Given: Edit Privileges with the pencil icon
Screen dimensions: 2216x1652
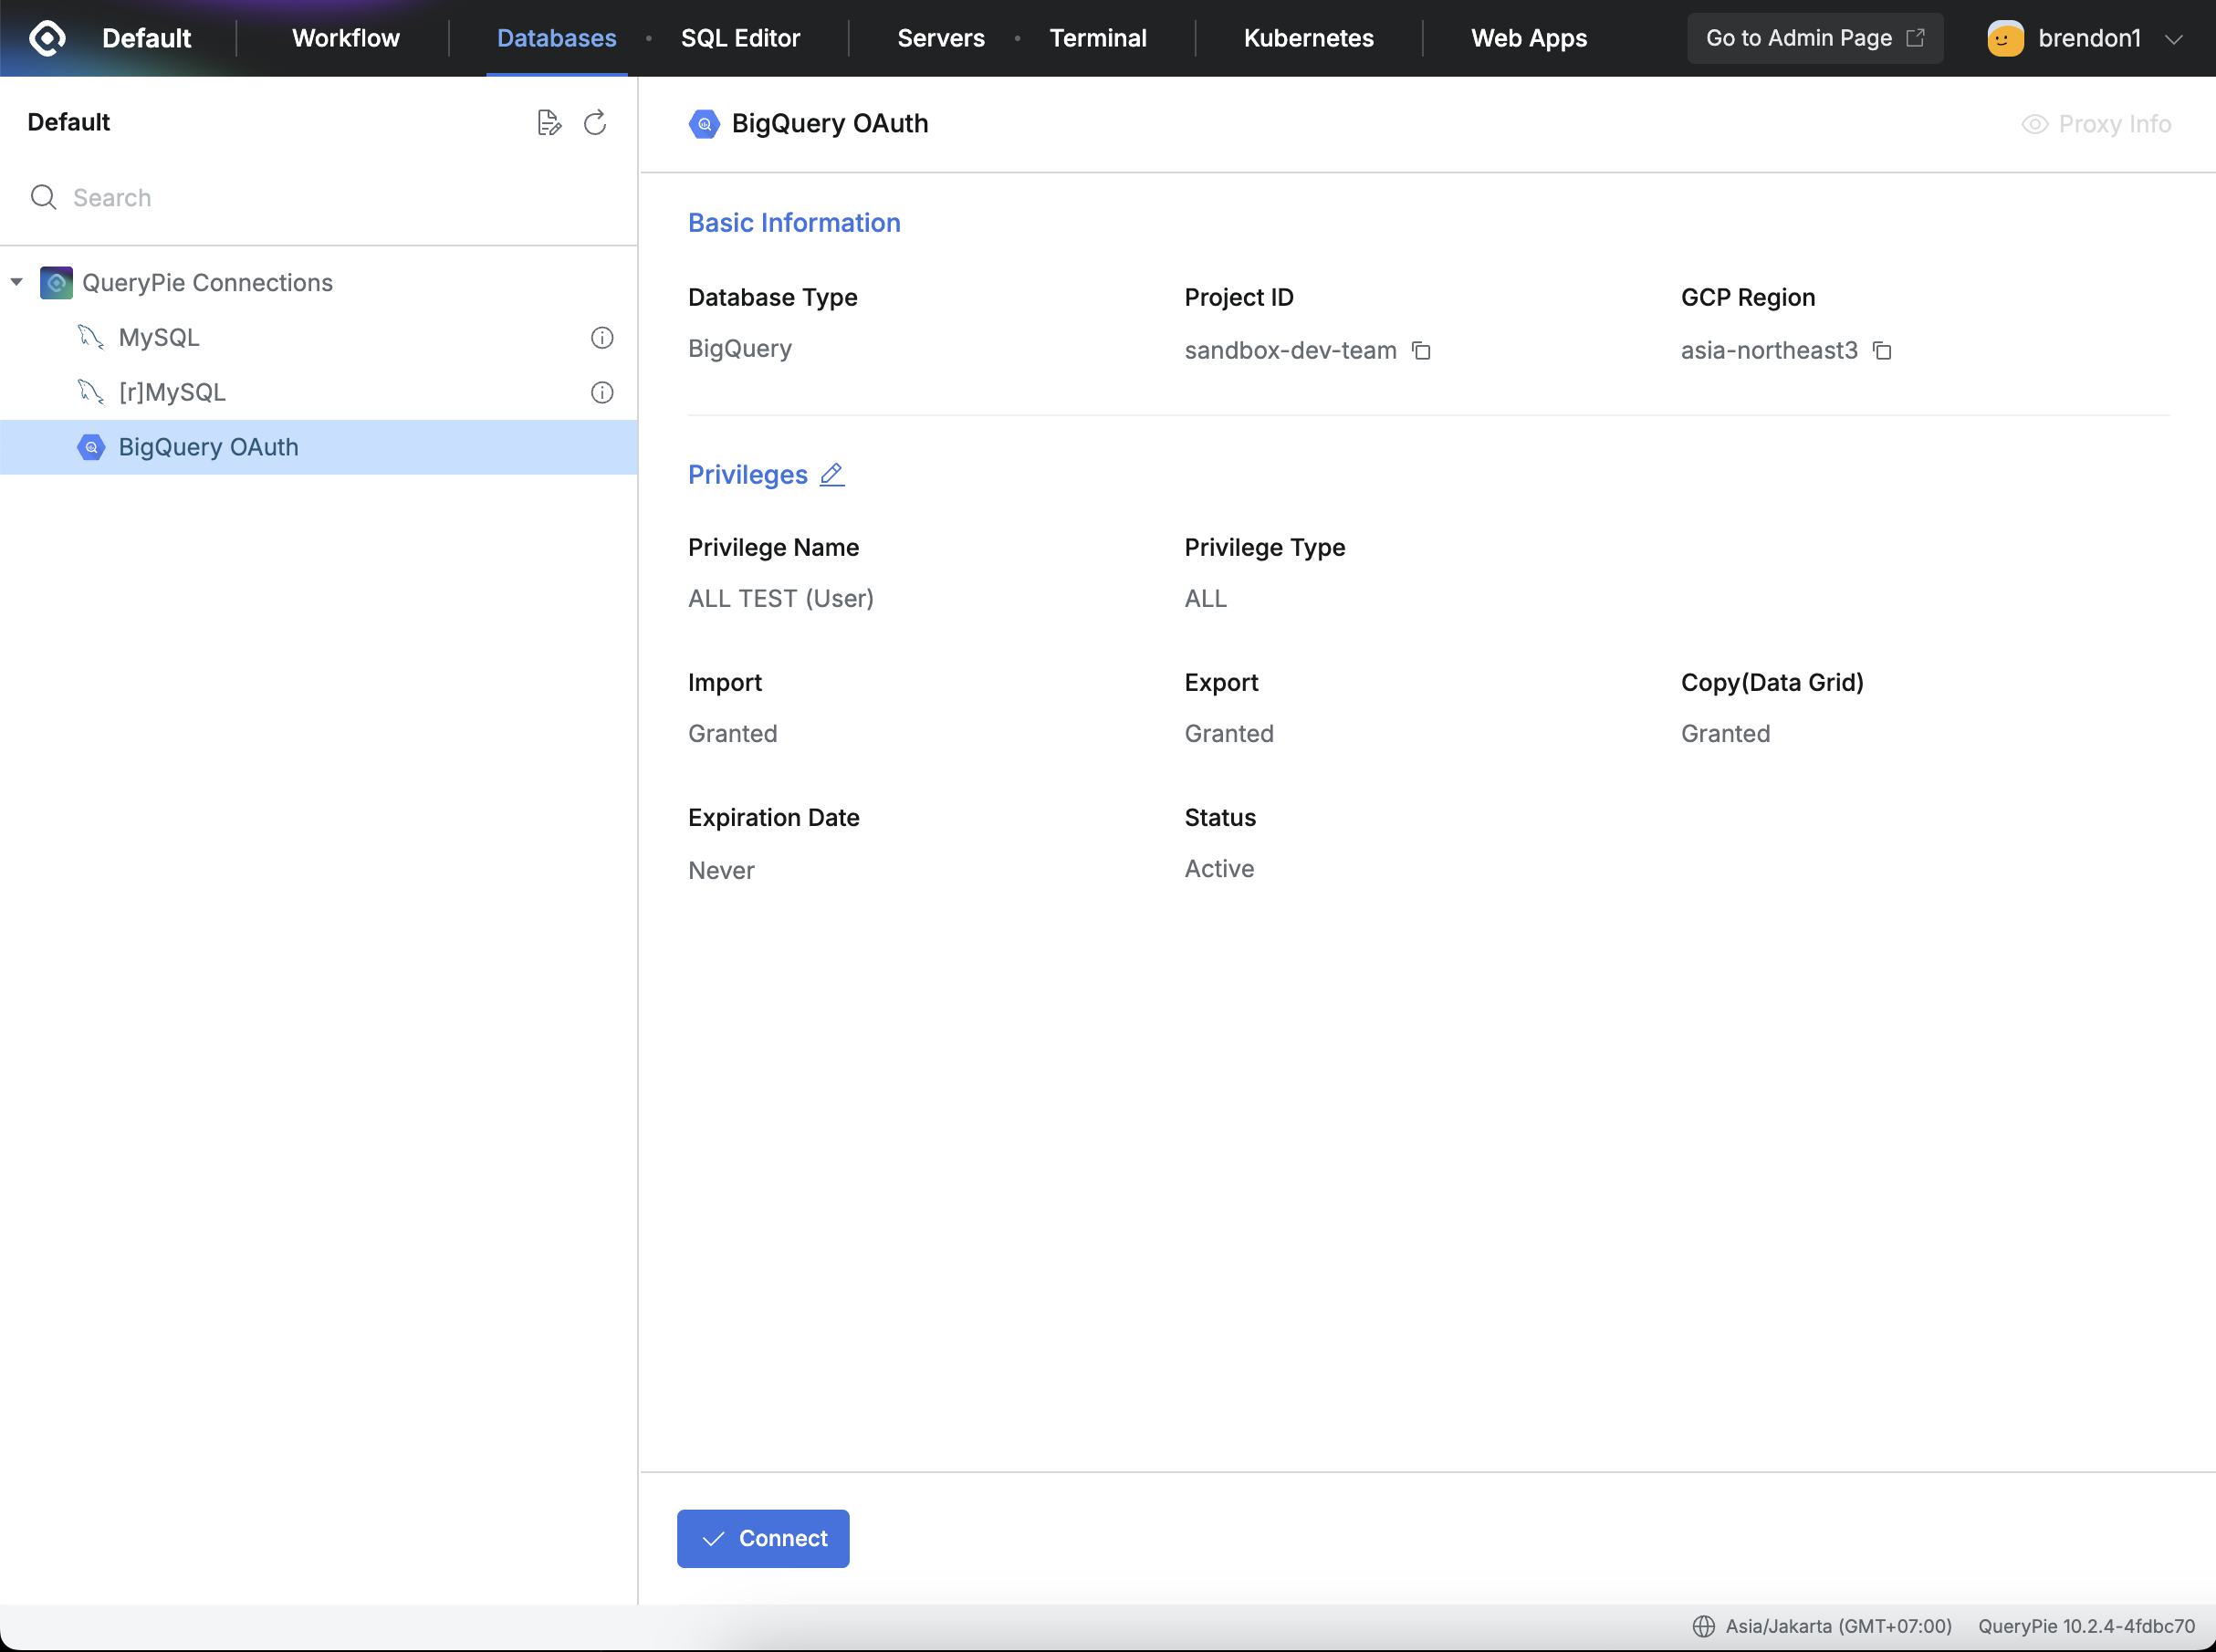Looking at the screenshot, I should coord(832,474).
